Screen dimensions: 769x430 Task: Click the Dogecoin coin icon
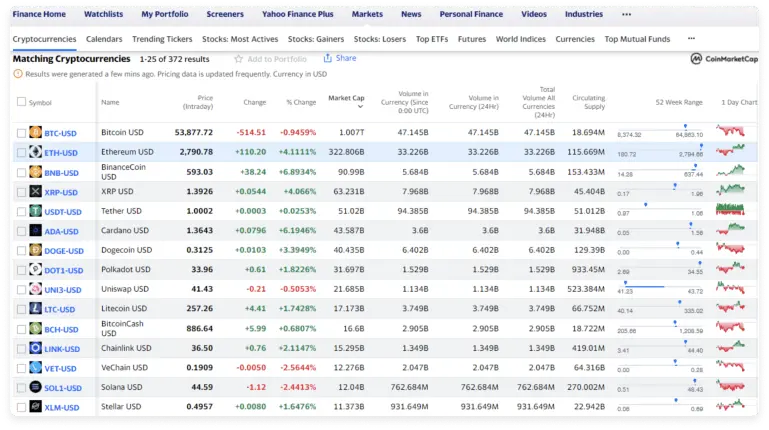[x=36, y=250]
